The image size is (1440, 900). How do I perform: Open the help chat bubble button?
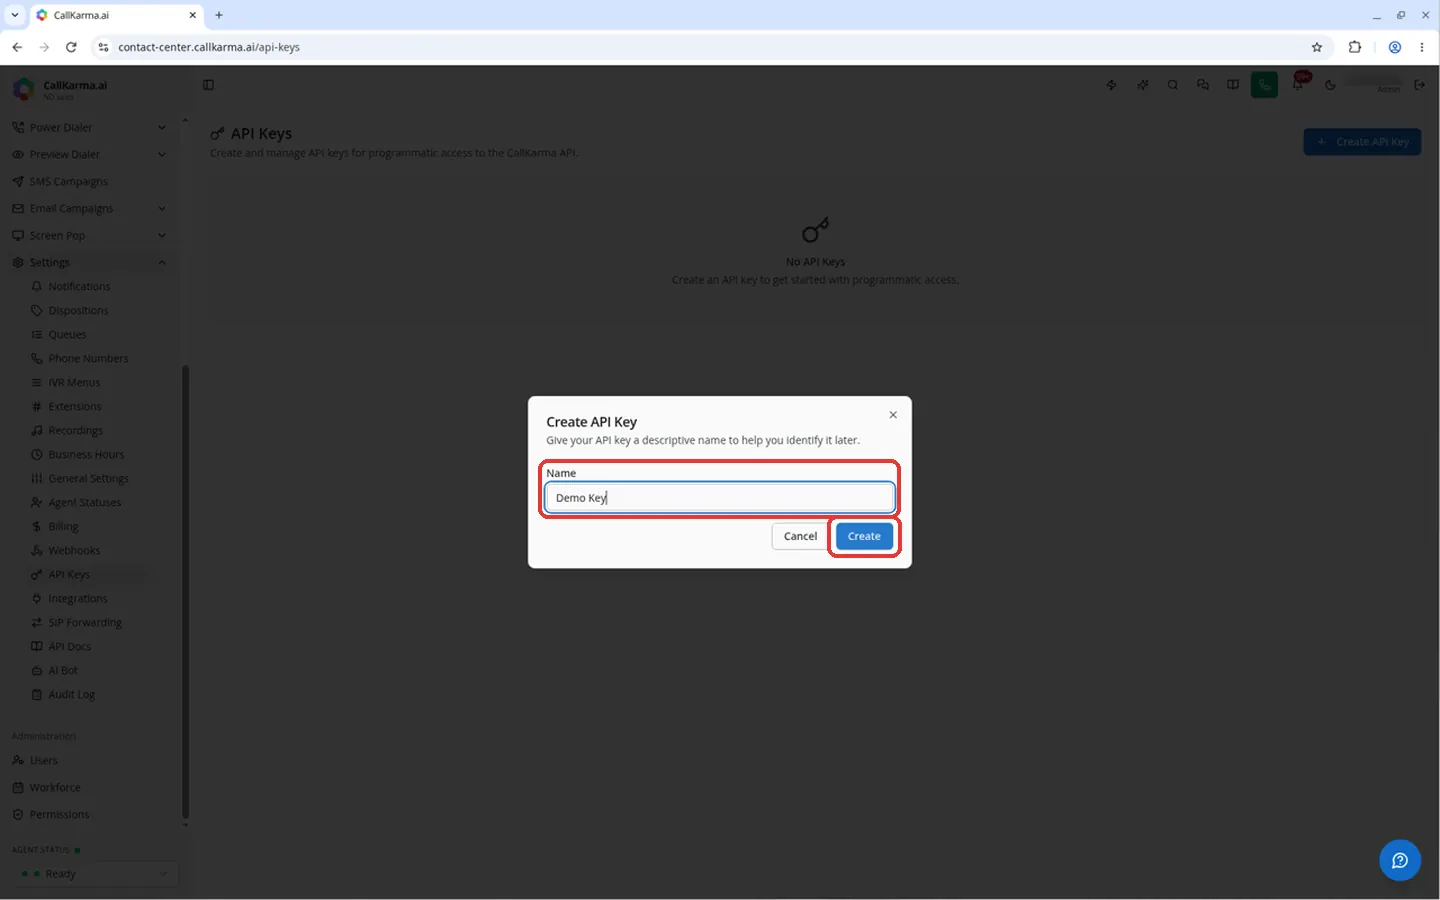[1400, 860]
